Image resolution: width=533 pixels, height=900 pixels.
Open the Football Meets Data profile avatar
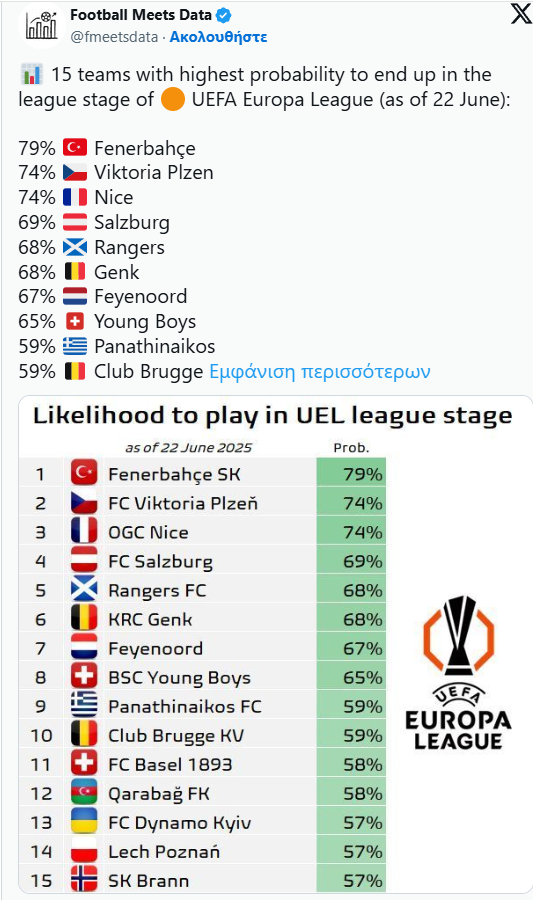(x=41, y=26)
